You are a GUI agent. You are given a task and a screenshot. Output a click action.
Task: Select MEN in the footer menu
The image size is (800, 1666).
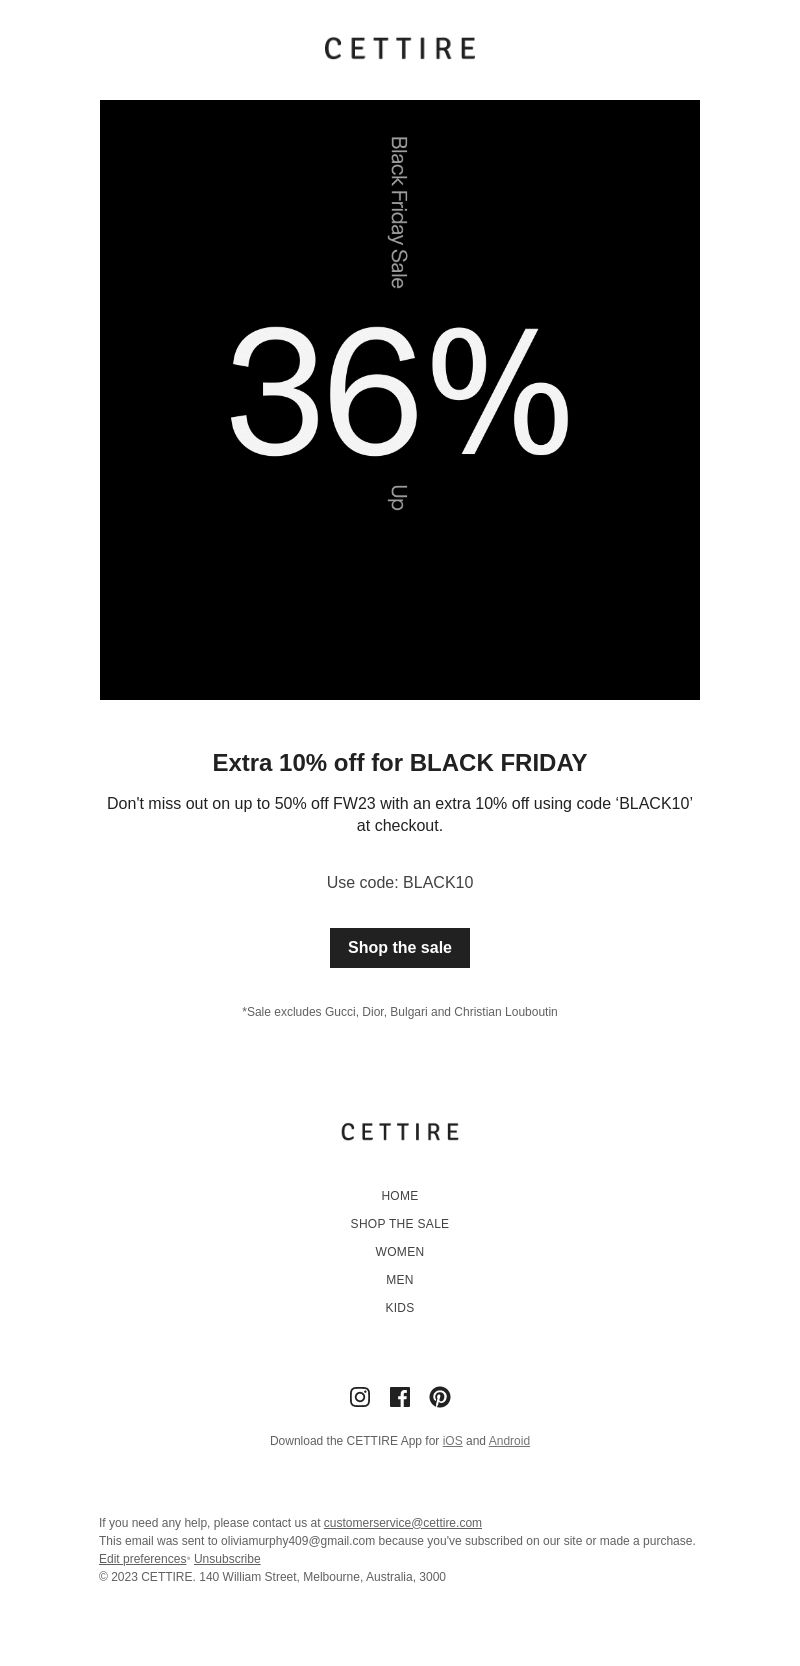click(400, 1280)
